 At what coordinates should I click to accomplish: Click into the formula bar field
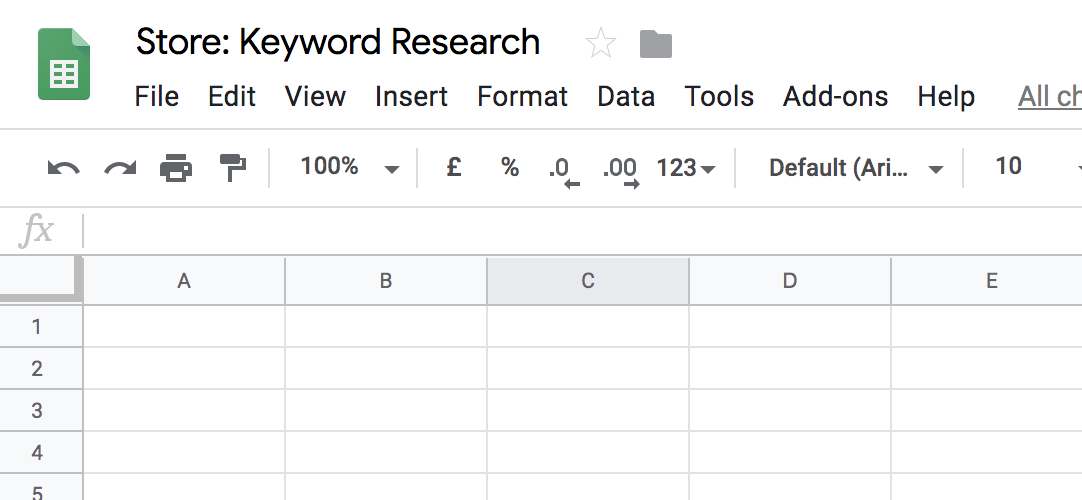580,231
